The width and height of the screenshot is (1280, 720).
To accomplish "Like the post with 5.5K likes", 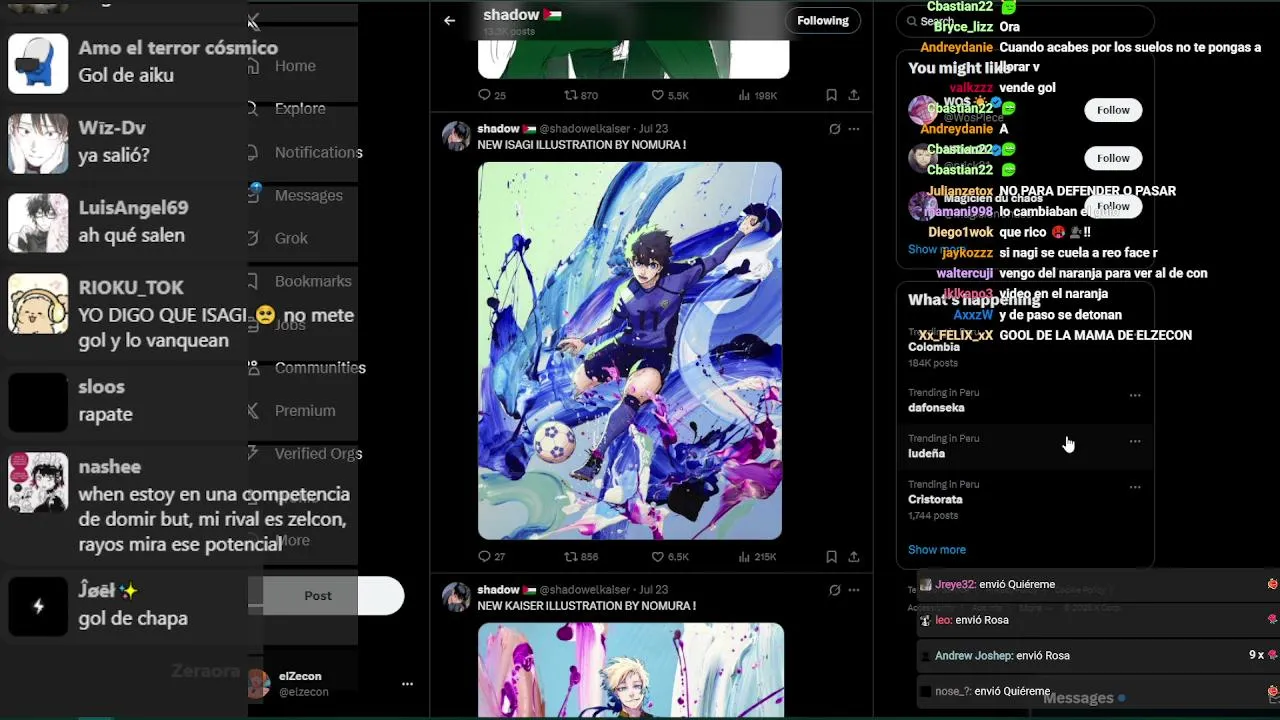I will pos(669,95).
